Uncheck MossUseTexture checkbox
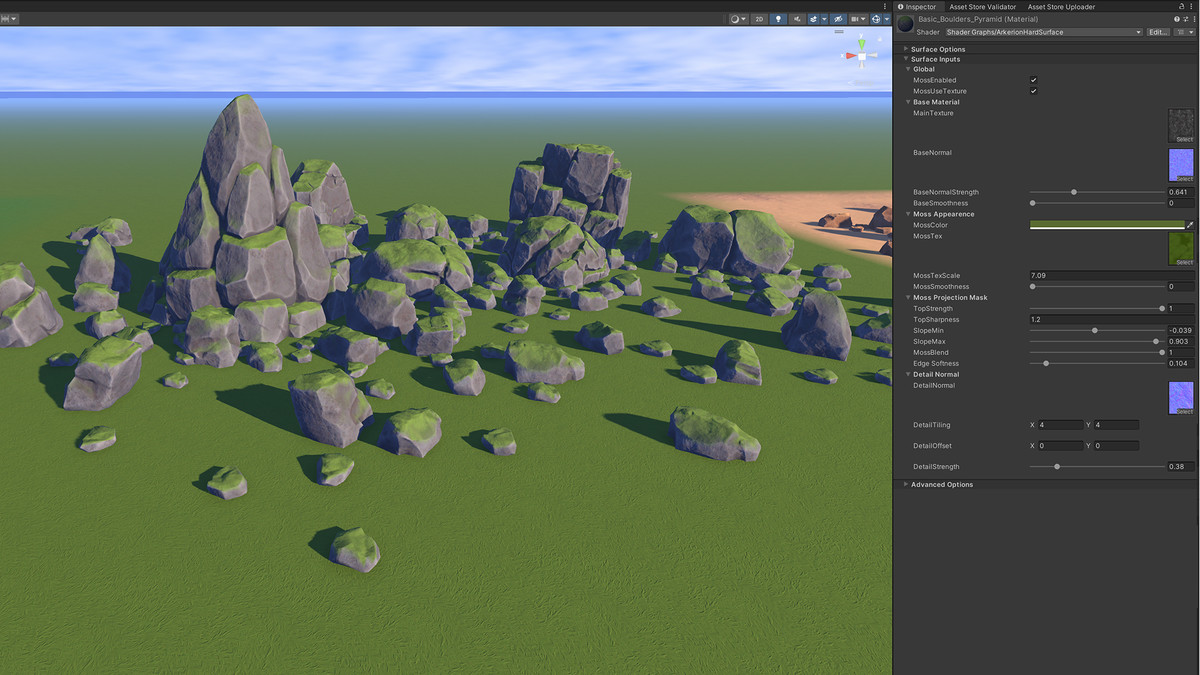This screenshot has width=1200, height=675. (x=1033, y=91)
